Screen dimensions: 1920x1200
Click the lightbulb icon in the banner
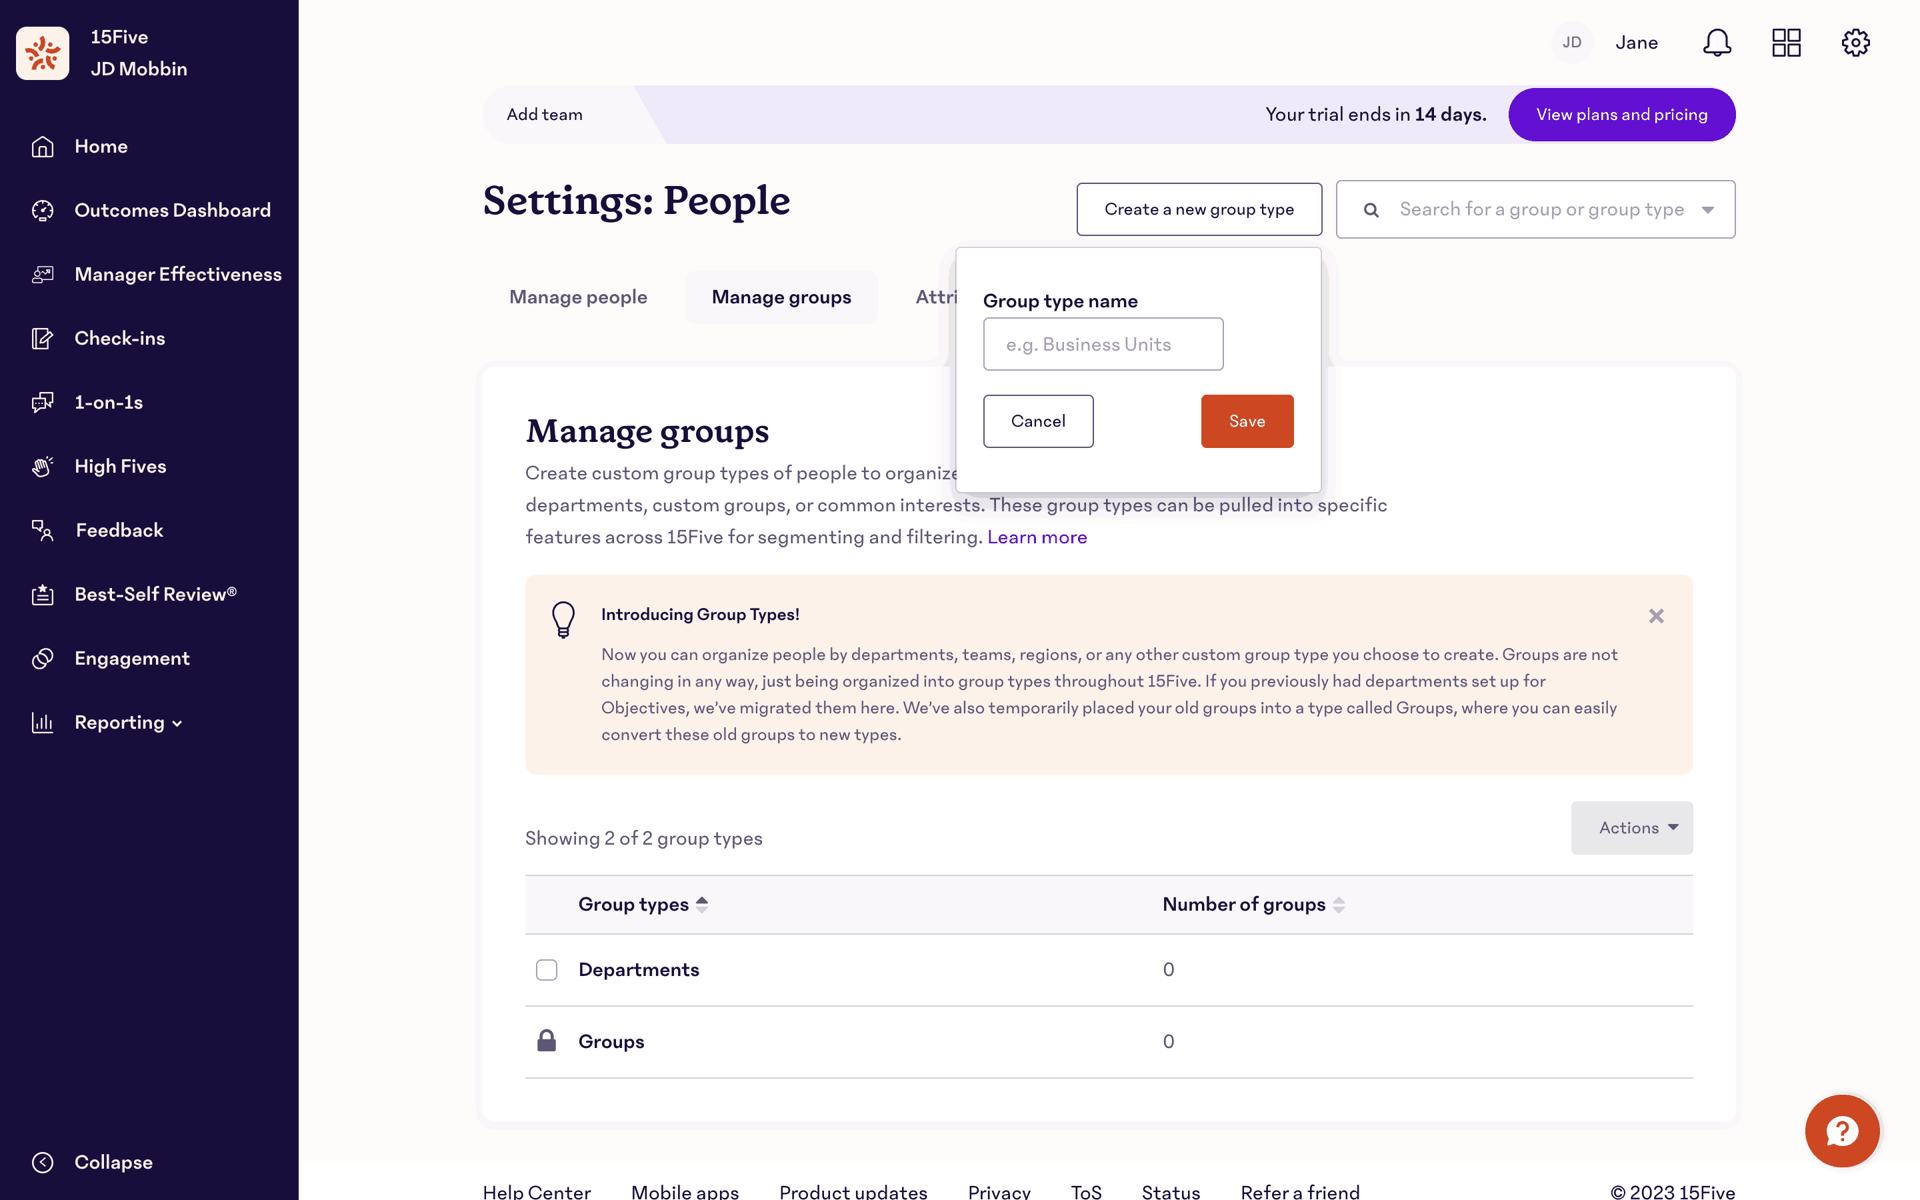[x=564, y=619]
